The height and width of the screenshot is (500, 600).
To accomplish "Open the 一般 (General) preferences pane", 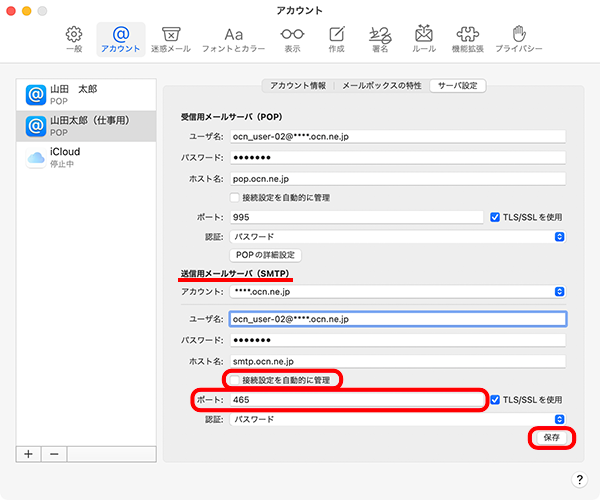I will (x=73, y=38).
